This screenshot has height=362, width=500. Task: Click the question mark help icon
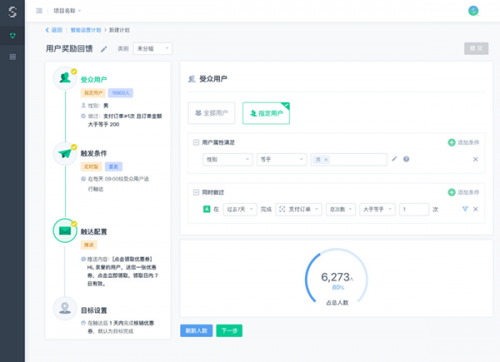tap(406, 159)
